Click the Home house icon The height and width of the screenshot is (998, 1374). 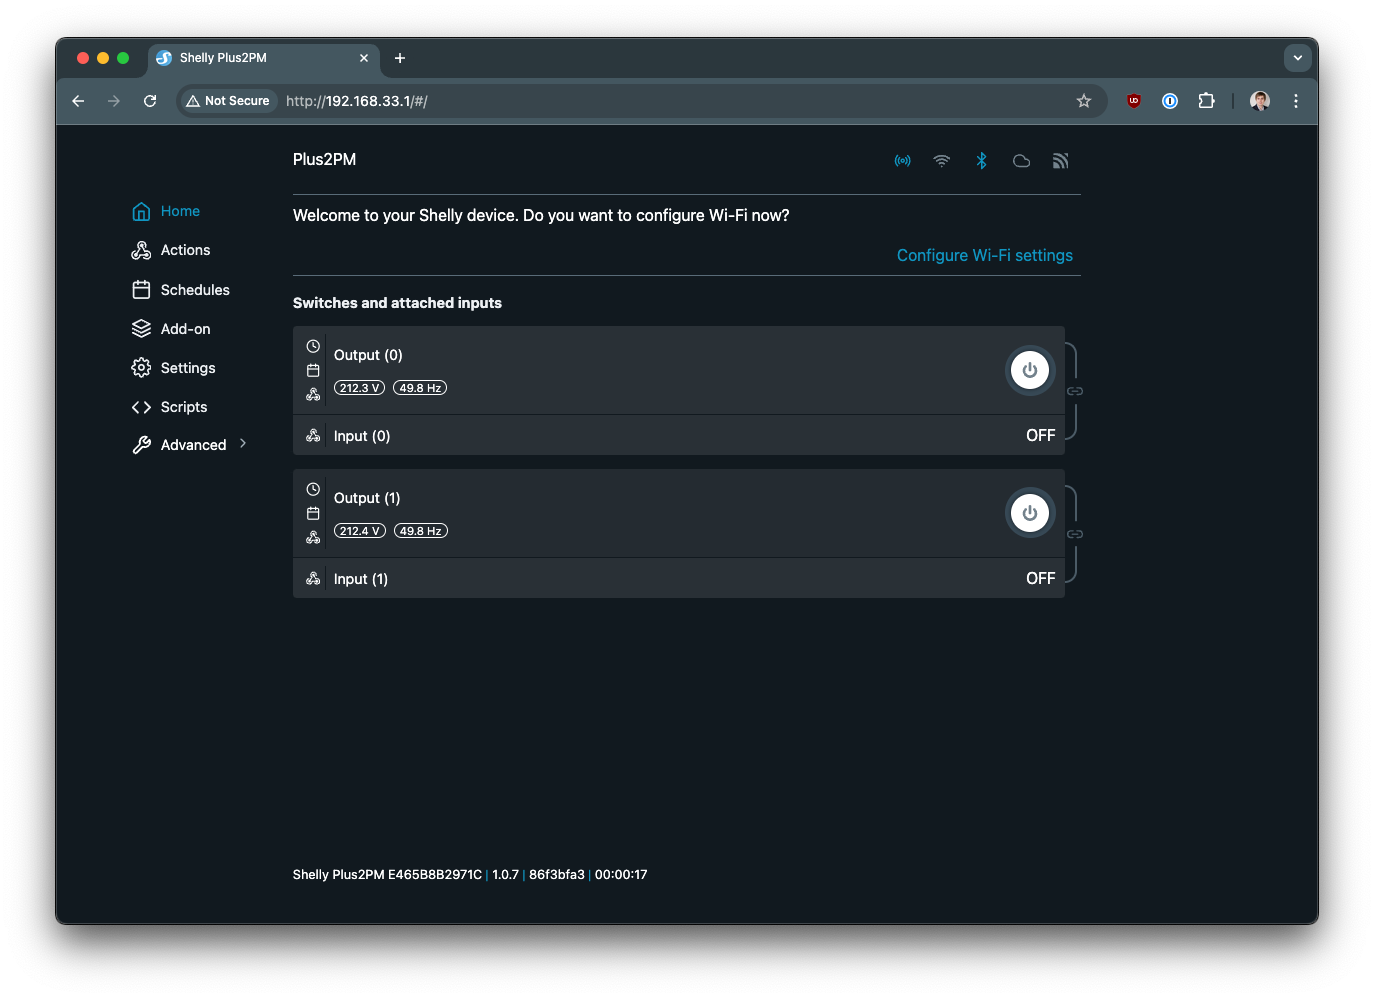(x=141, y=211)
